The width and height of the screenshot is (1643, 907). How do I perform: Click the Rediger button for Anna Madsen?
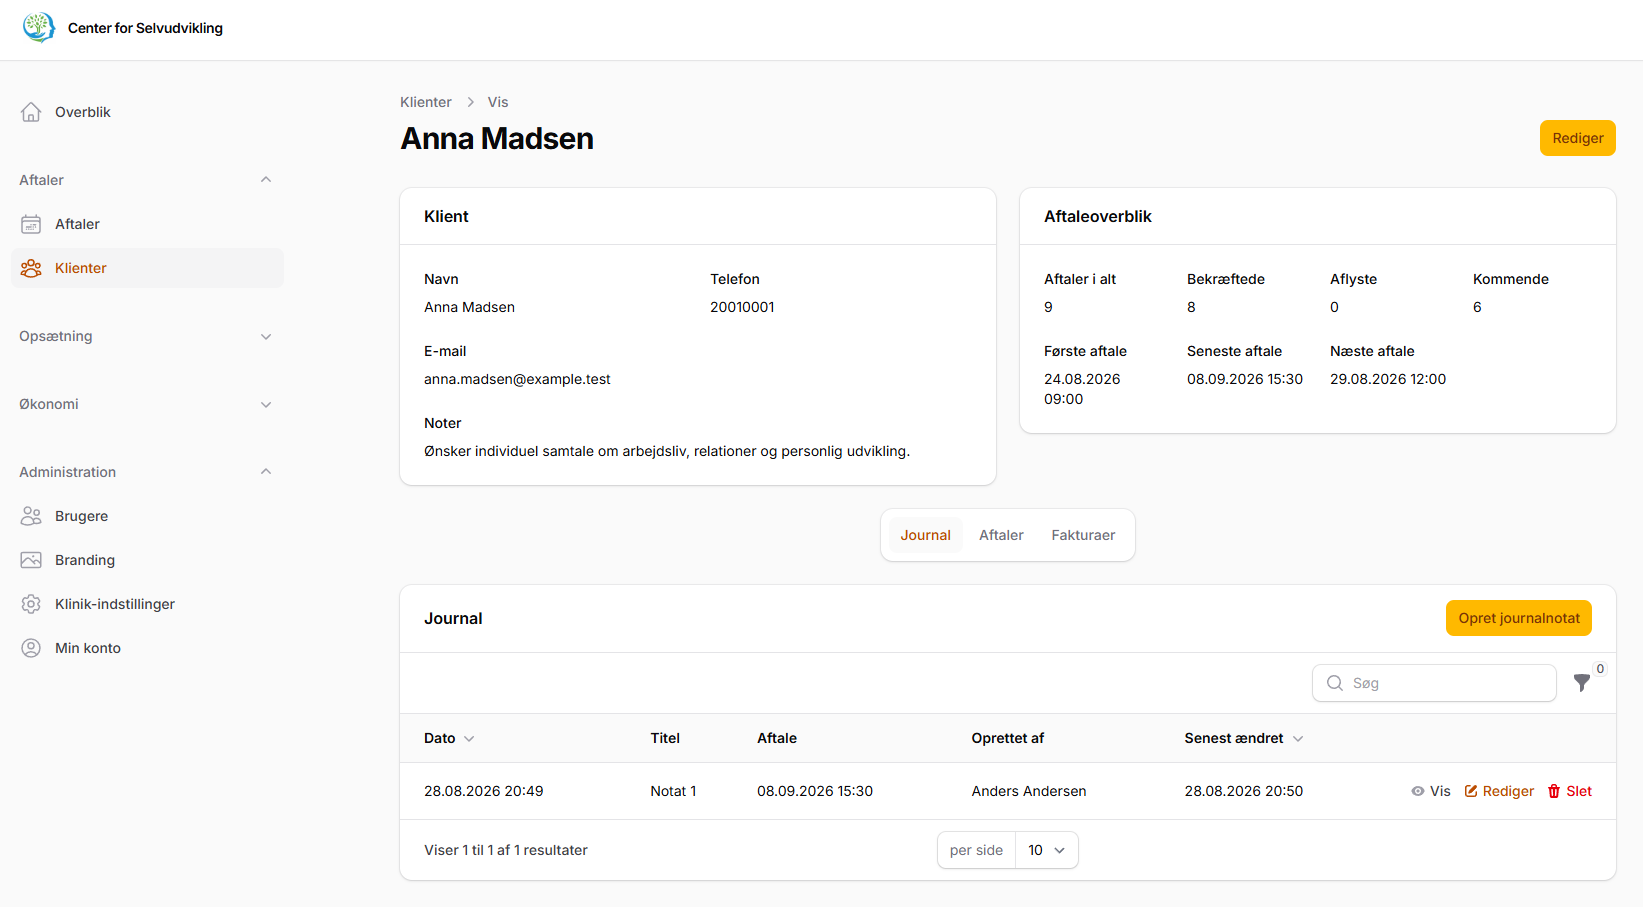[x=1578, y=138]
